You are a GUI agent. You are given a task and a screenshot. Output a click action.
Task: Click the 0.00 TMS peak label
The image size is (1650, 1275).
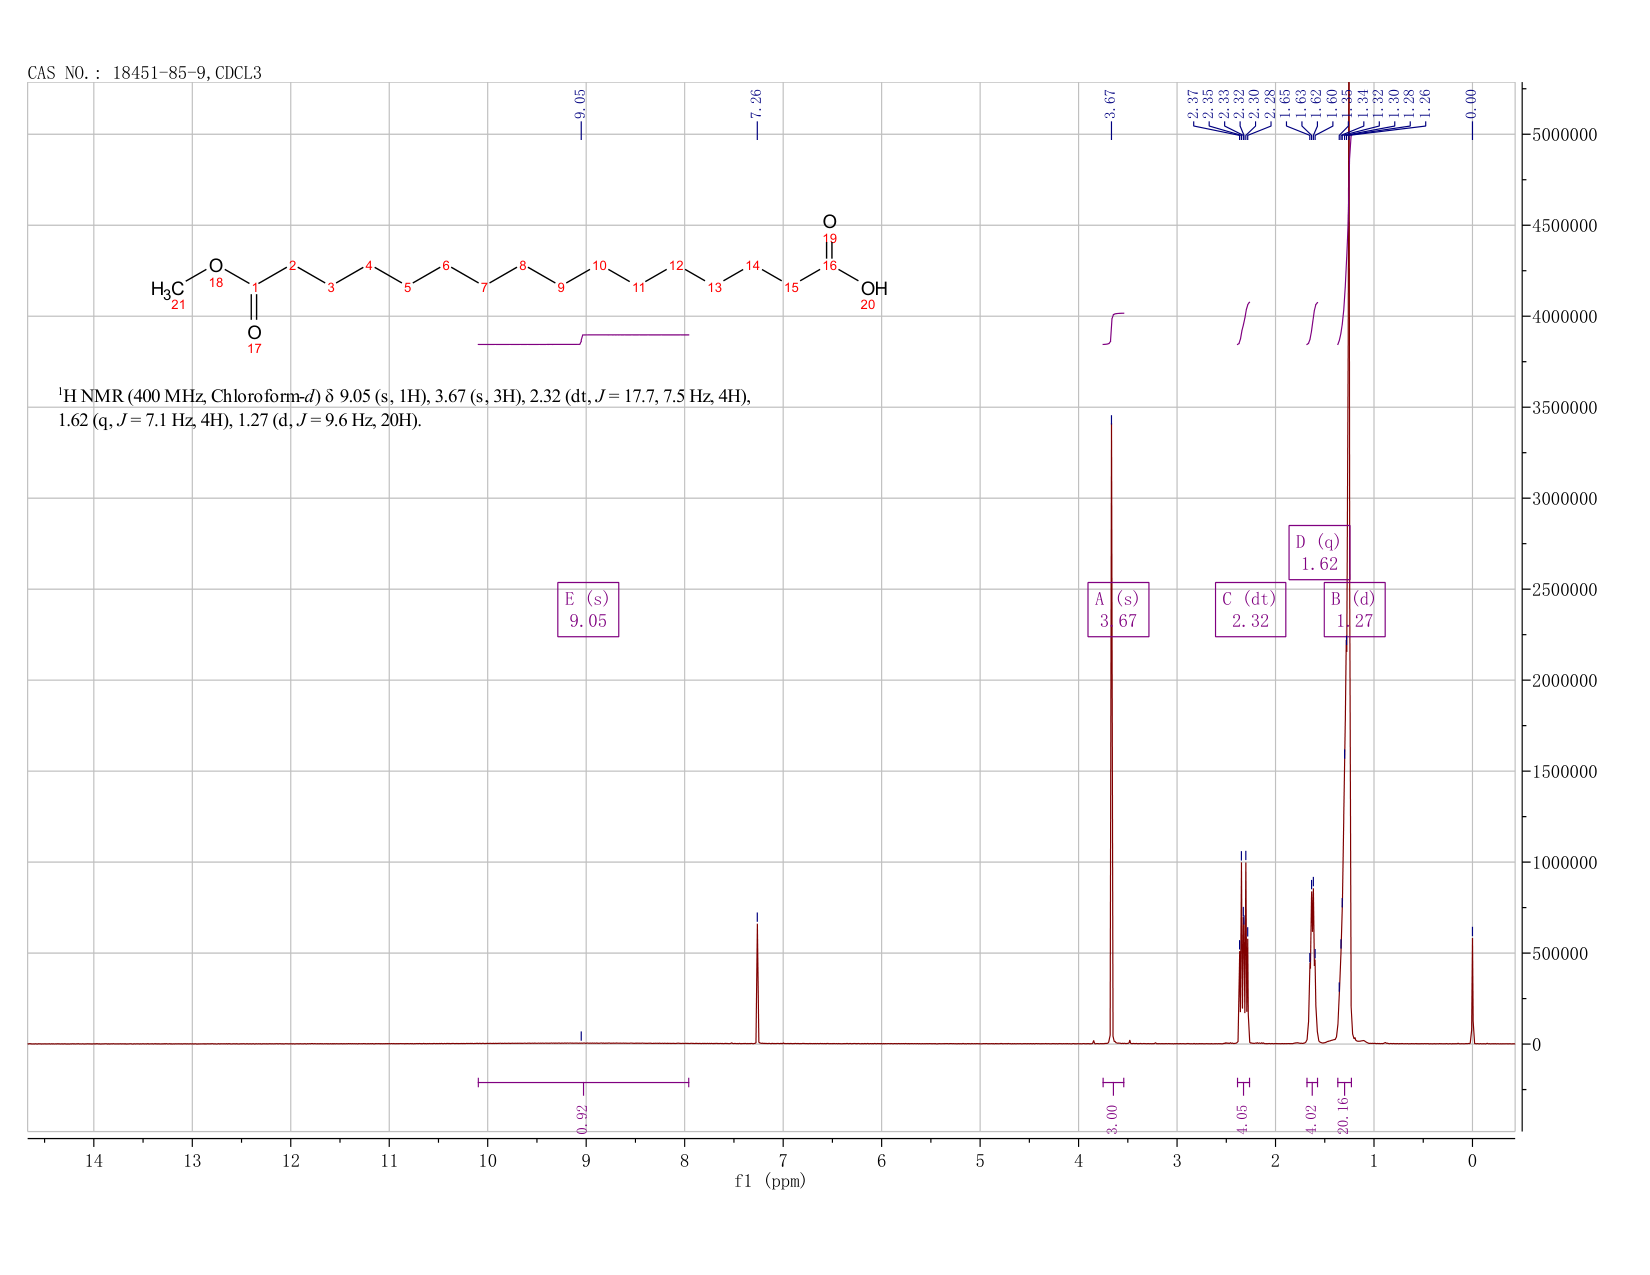pyautogui.click(x=1471, y=104)
